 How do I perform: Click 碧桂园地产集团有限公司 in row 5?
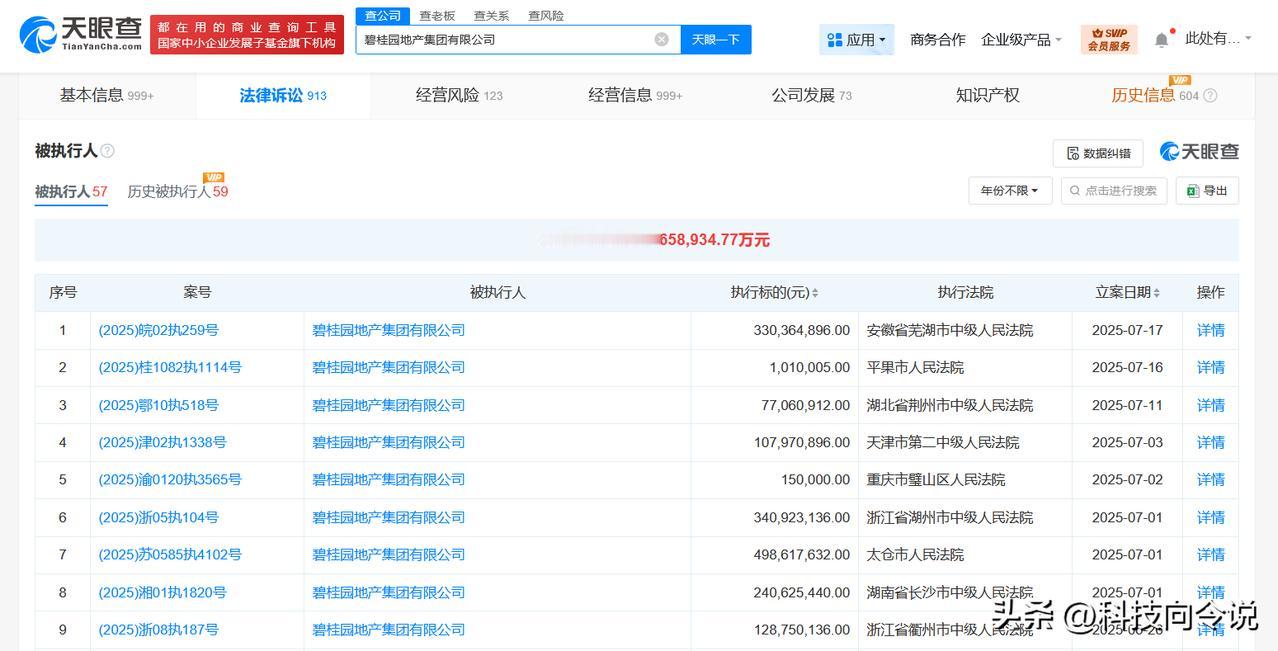(389, 480)
